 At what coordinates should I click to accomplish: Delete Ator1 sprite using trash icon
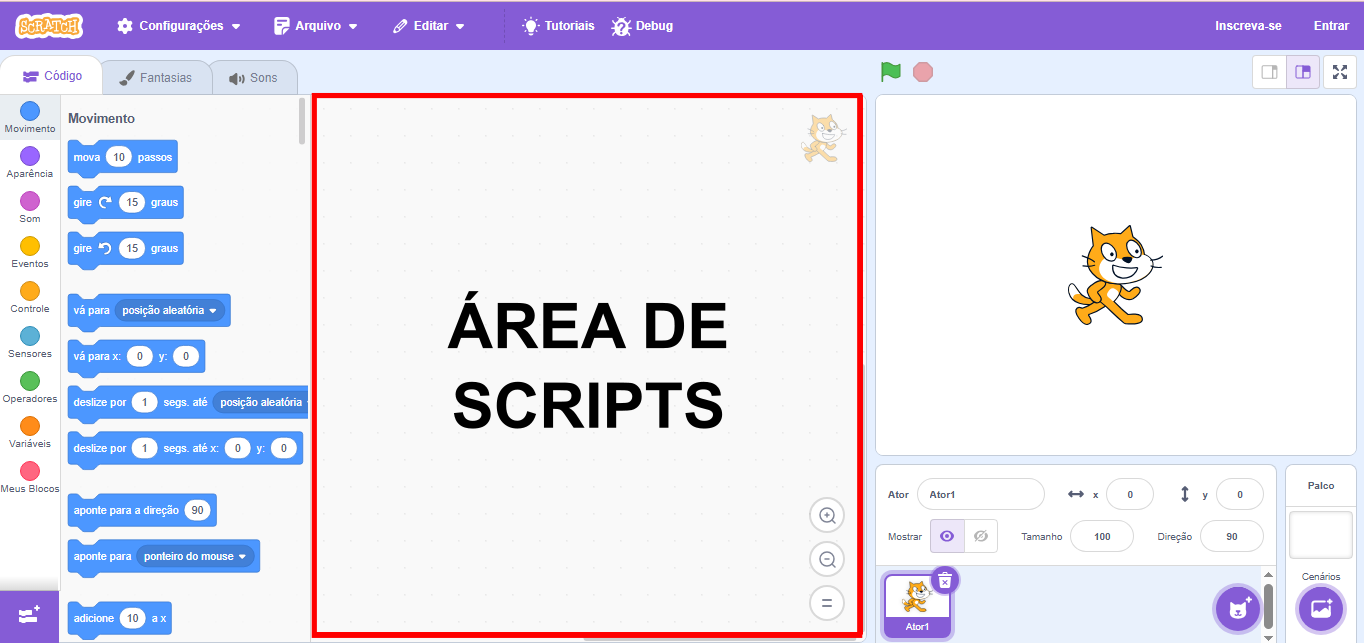pos(945,580)
